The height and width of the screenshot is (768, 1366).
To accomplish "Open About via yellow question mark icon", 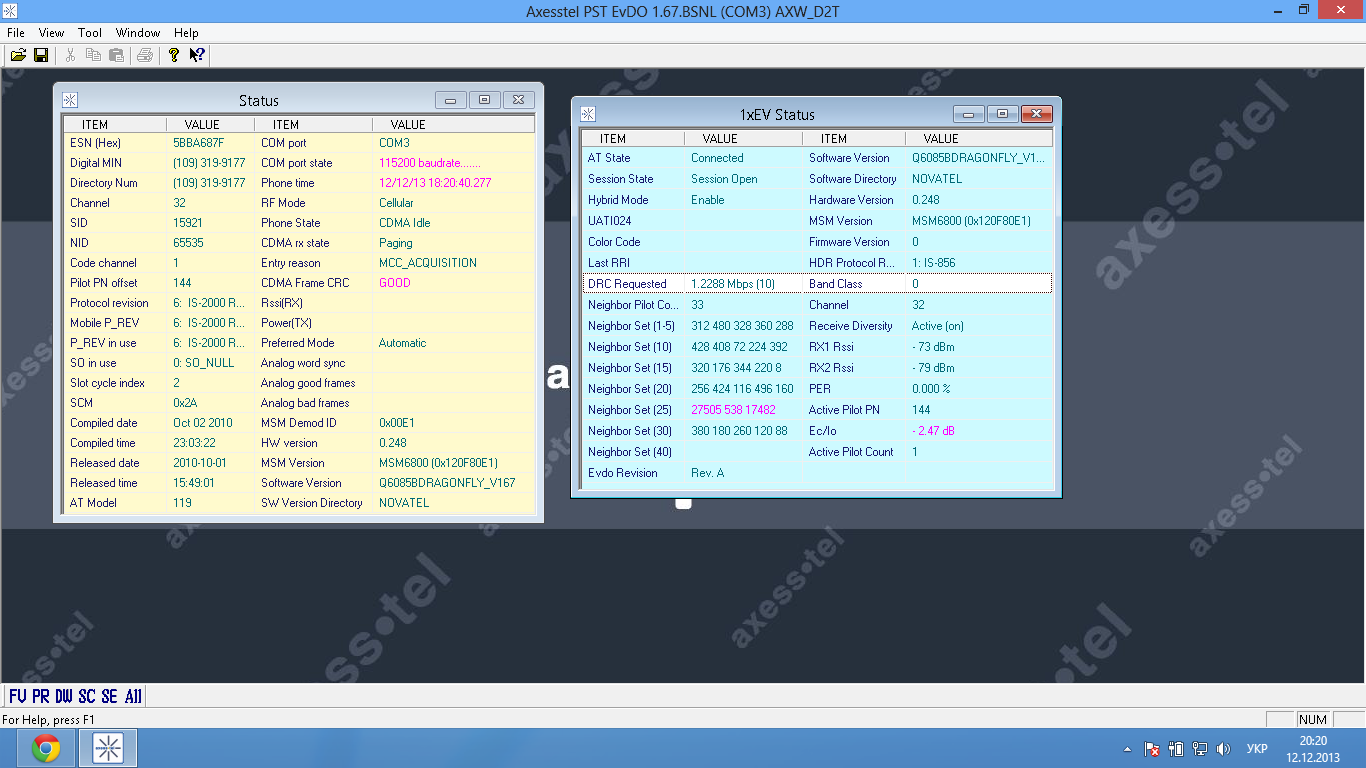I will tap(174, 55).
